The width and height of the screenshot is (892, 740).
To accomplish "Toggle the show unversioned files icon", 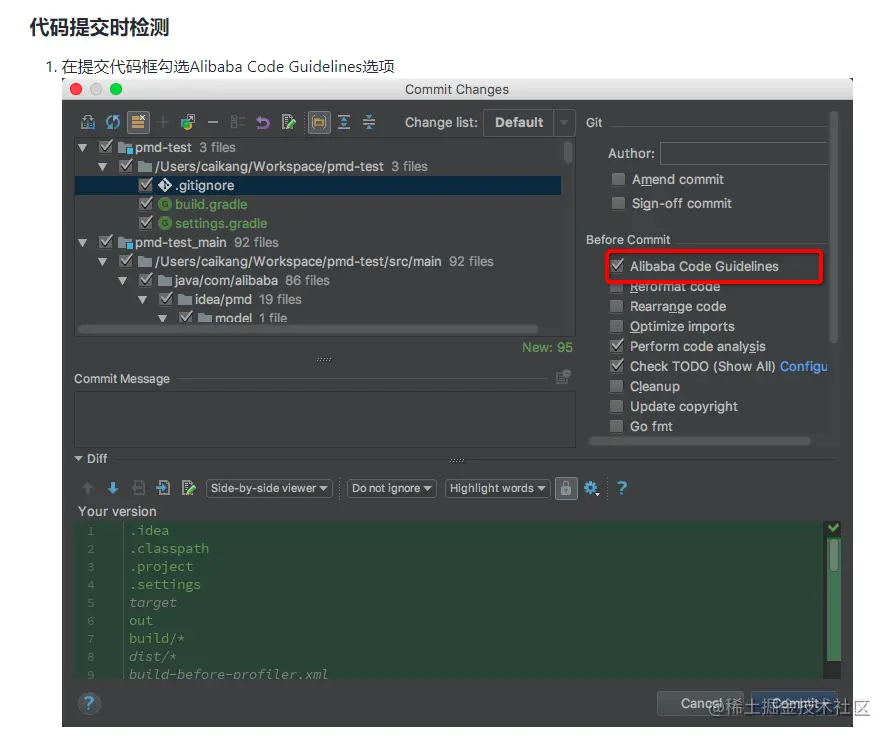I will (138, 122).
